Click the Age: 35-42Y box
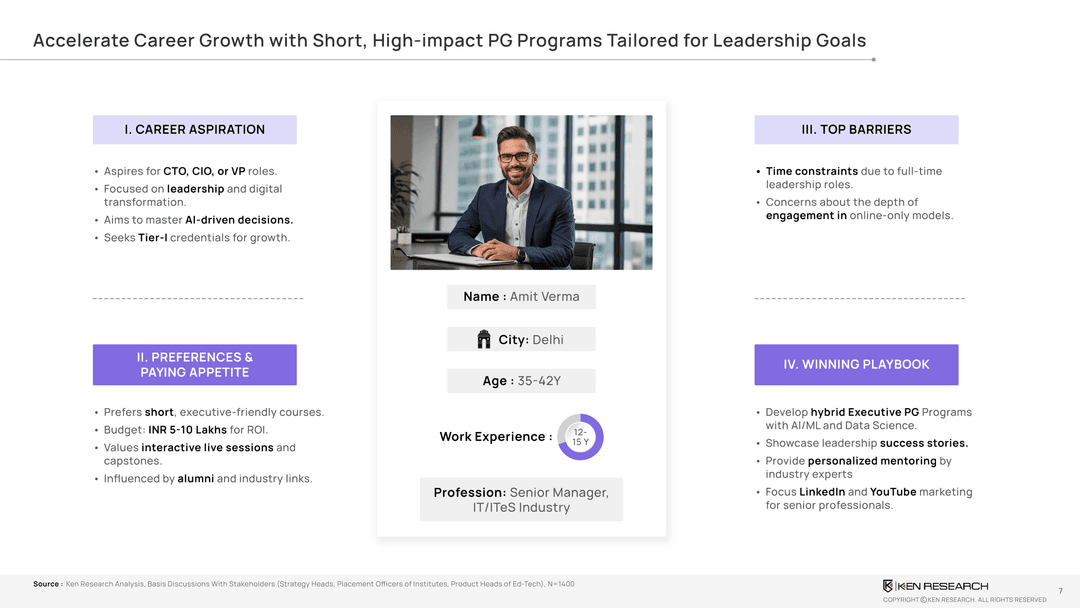The image size is (1080, 608). pyautogui.click(x=521, y=381)
